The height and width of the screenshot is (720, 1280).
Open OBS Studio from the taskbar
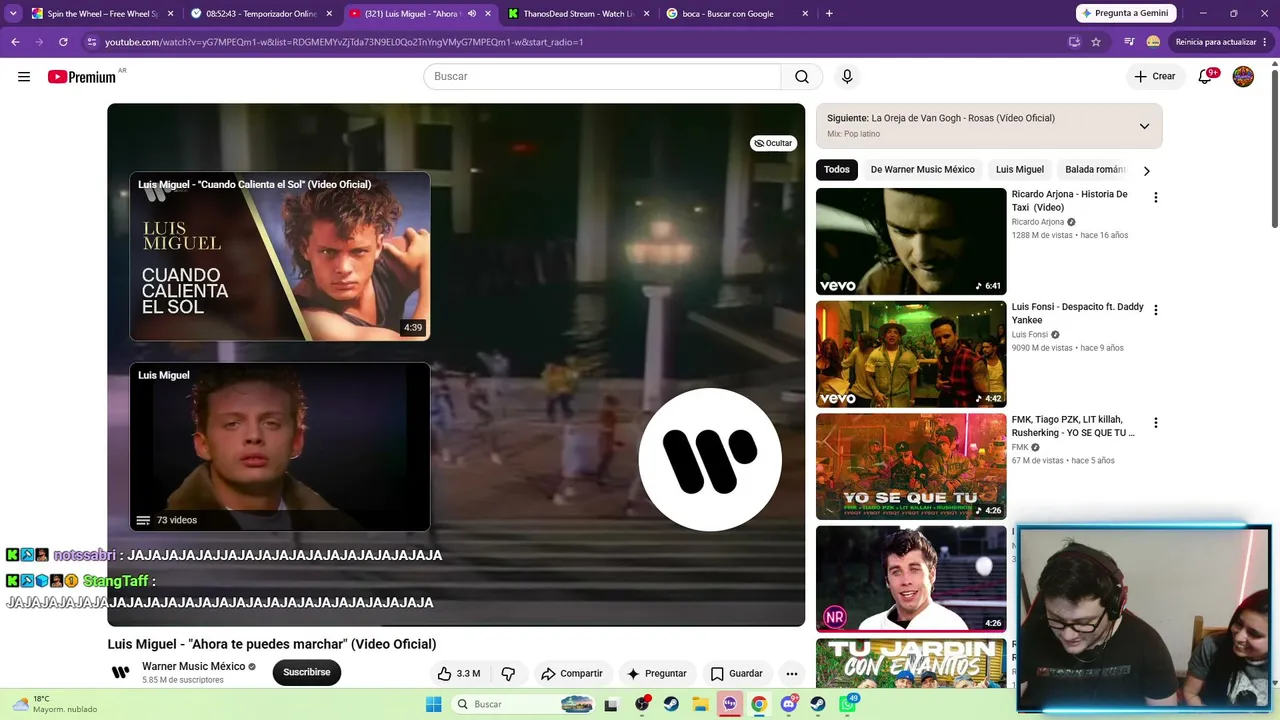click(x=642, y=704)
